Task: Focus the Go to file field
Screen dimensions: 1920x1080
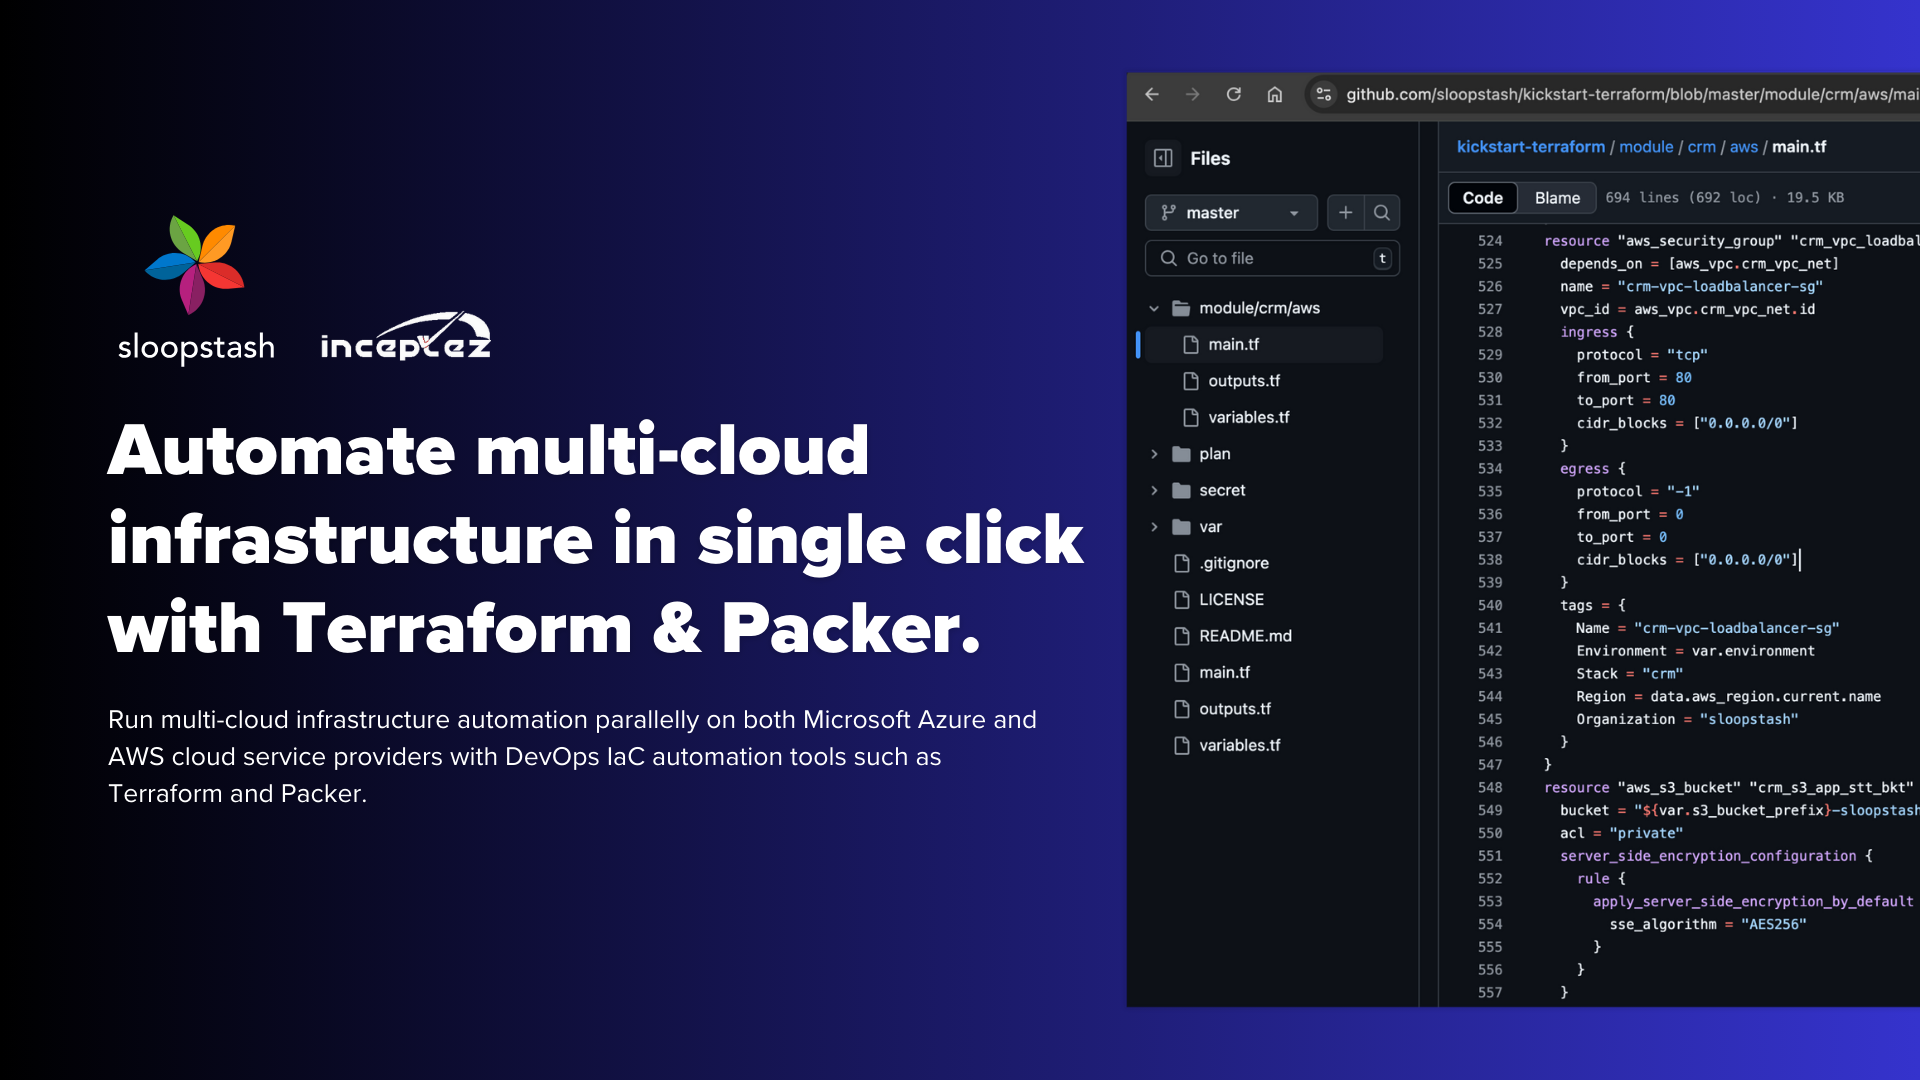Action: tap(1272, 258)
